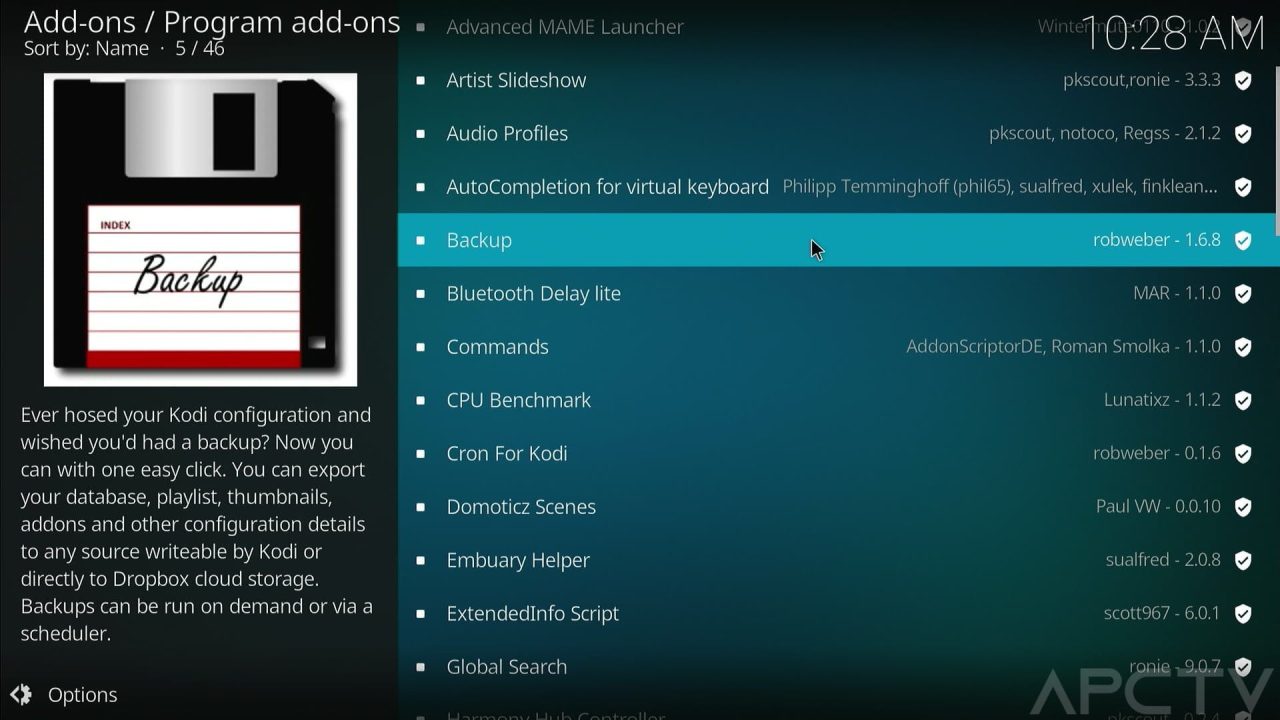Click author text MAR - 1.1.0
This screenshot has height=720, width=1280.
[1177, 294]
